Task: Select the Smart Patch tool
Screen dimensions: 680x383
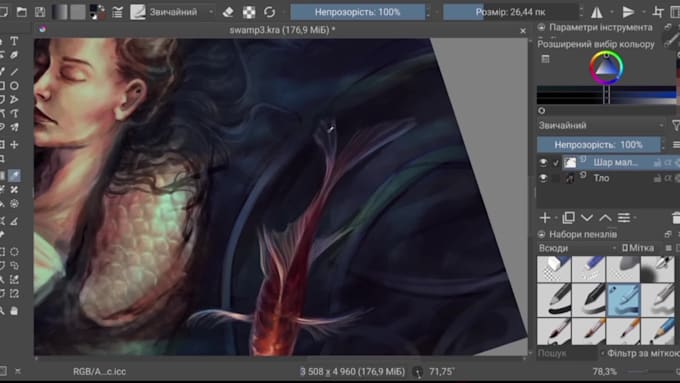Action: 14,190
